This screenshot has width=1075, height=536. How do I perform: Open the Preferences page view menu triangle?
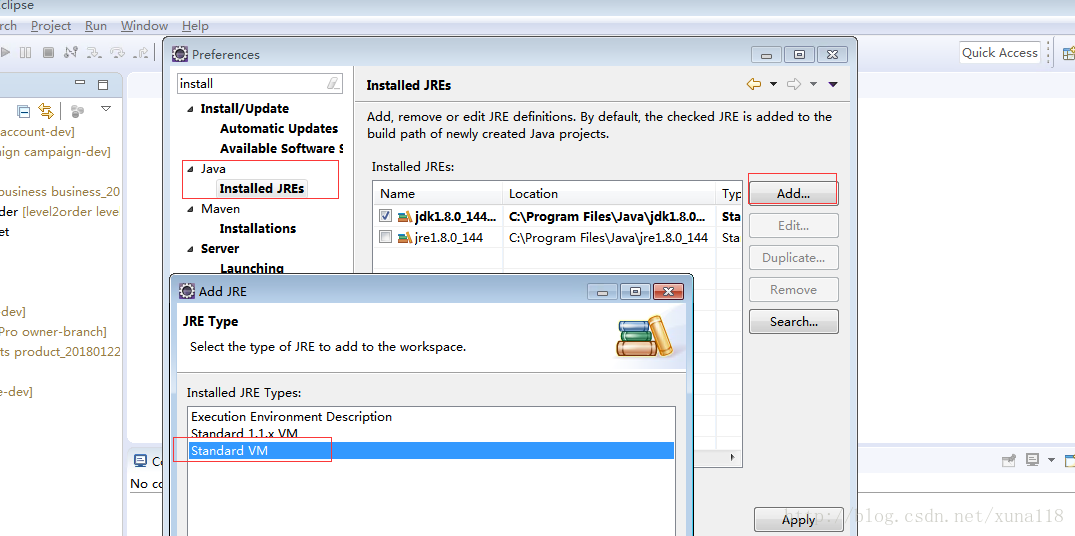pyautogui.click(x=833, y=84)
